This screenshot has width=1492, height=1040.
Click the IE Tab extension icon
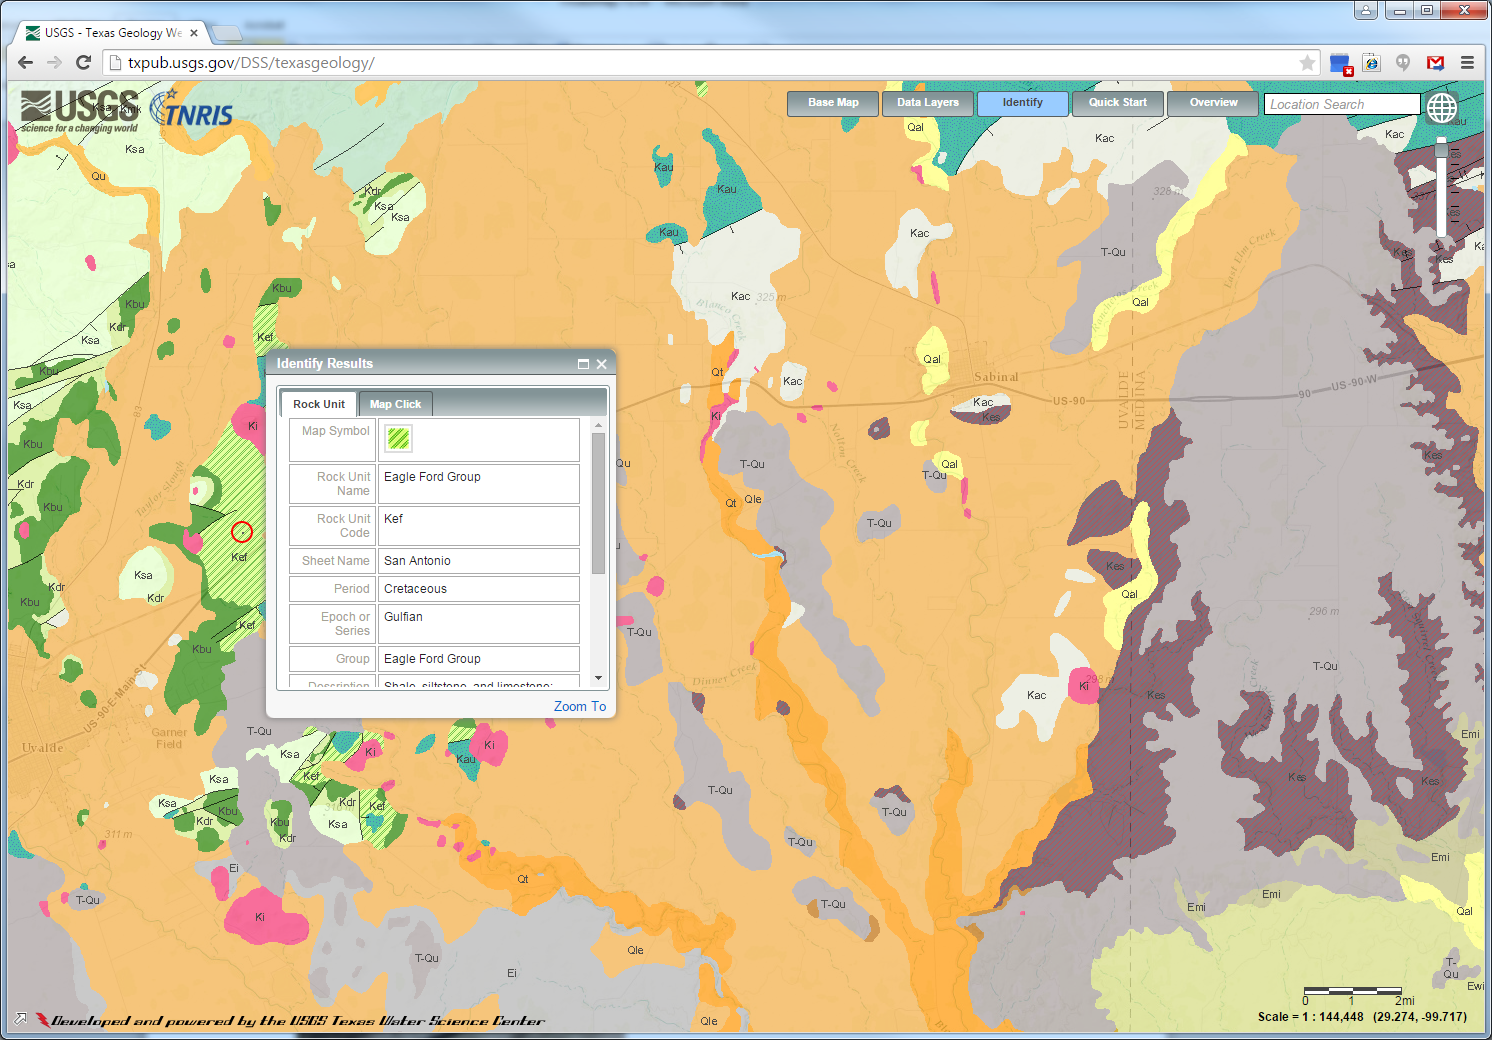pos(1371,63)
